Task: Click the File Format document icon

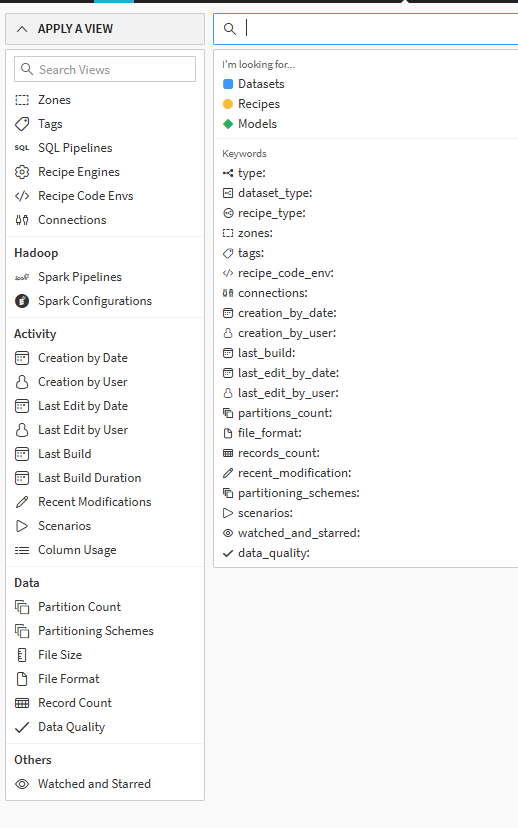Action: pyautogui.click(x=22, y=679)
